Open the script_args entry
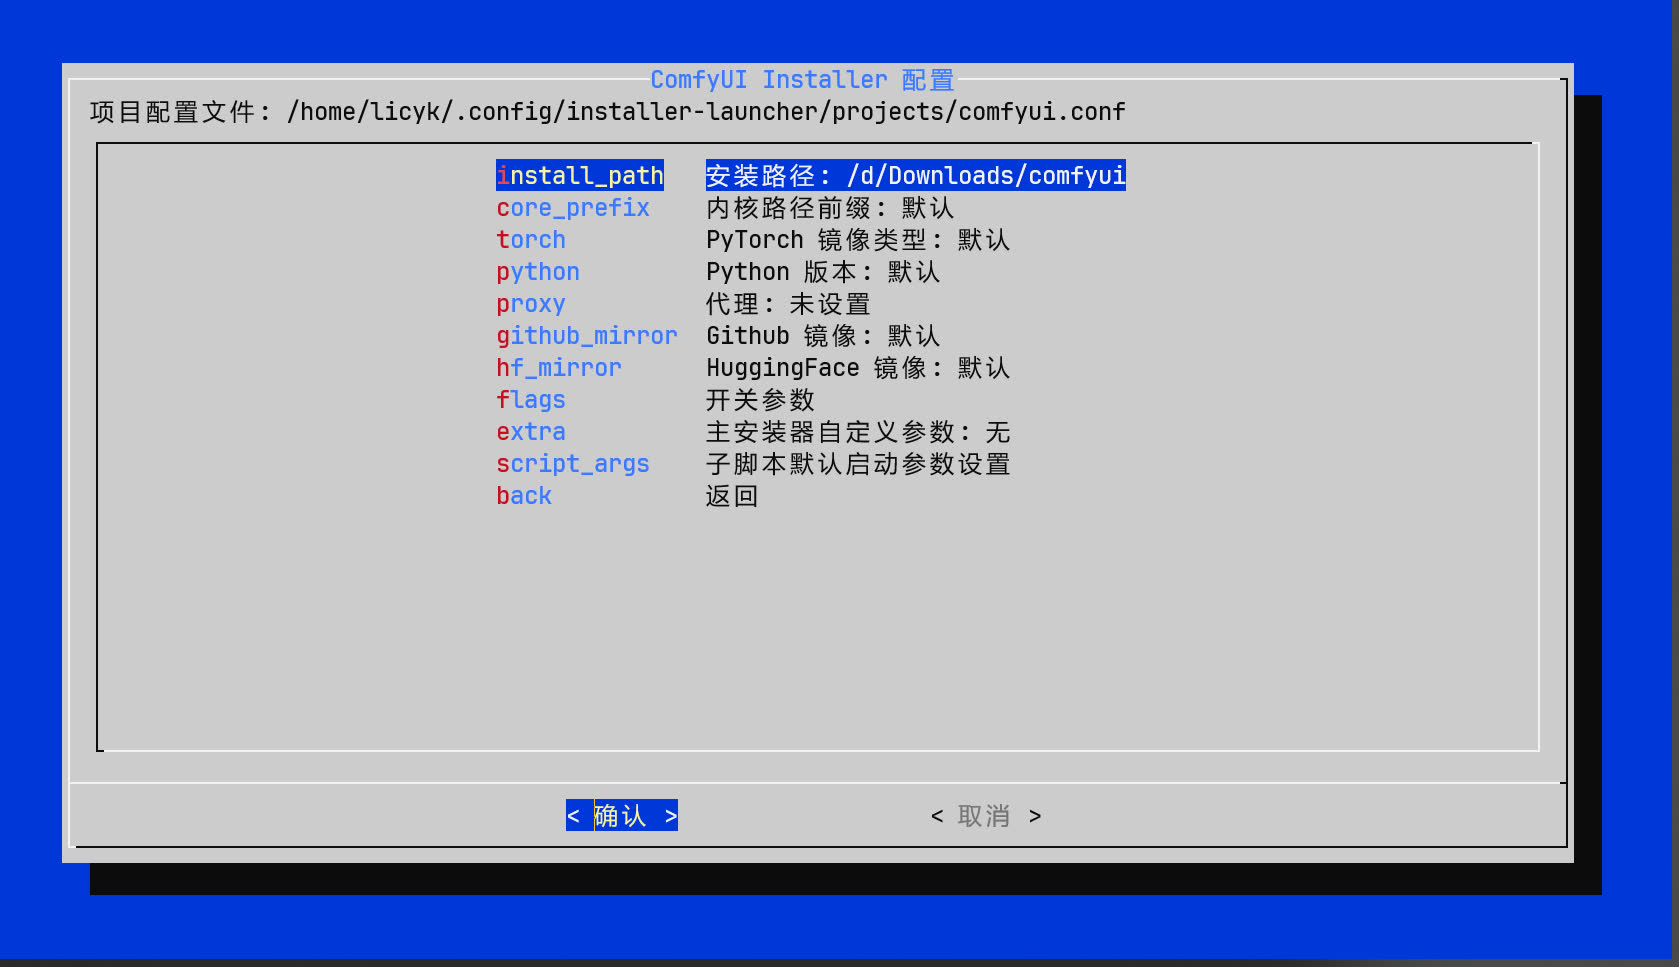The image size is (1679, 967). pyautogui.click(x=573, y=464)
